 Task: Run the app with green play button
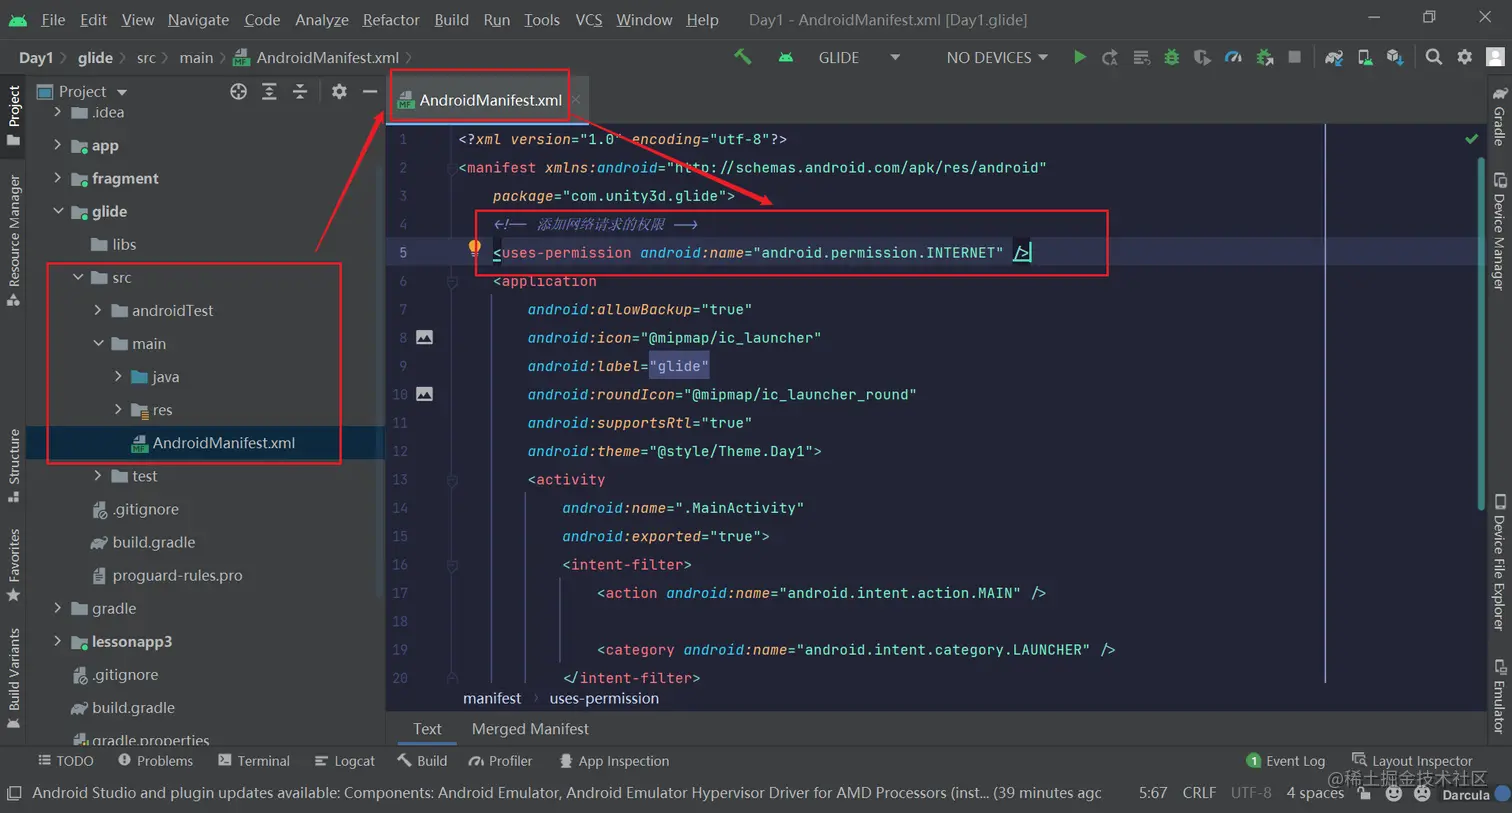pos(1079,57)
